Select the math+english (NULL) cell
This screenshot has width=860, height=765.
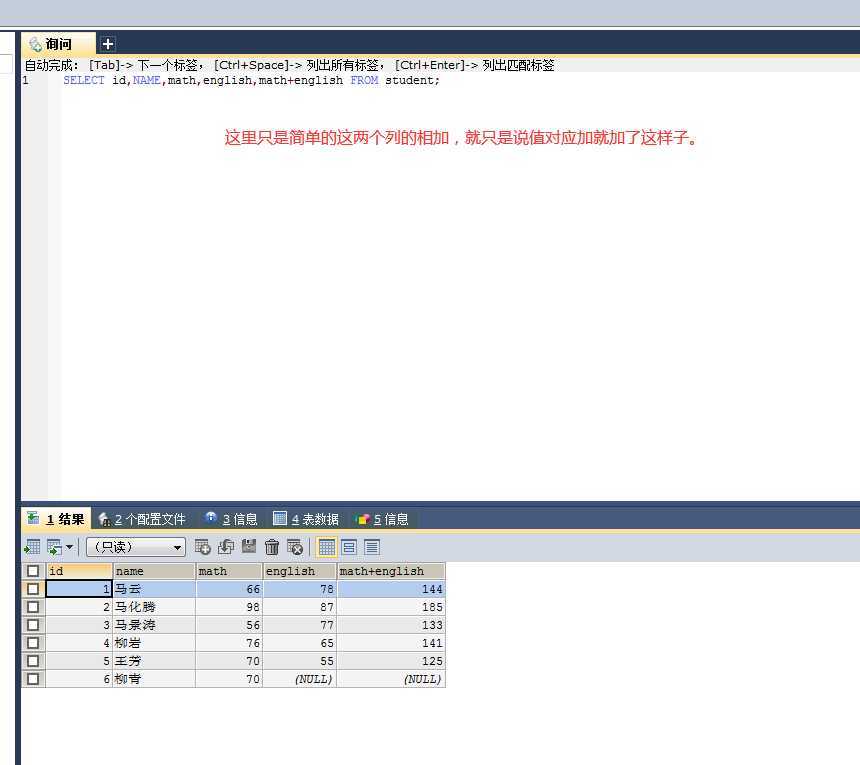(391, 679)
